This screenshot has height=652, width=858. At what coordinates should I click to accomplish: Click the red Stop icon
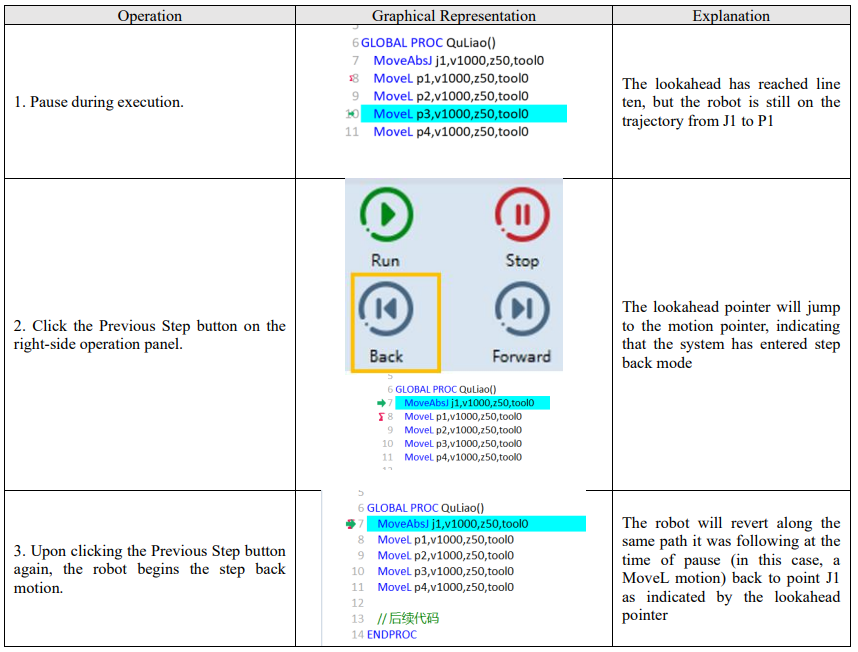pos(522,214)
